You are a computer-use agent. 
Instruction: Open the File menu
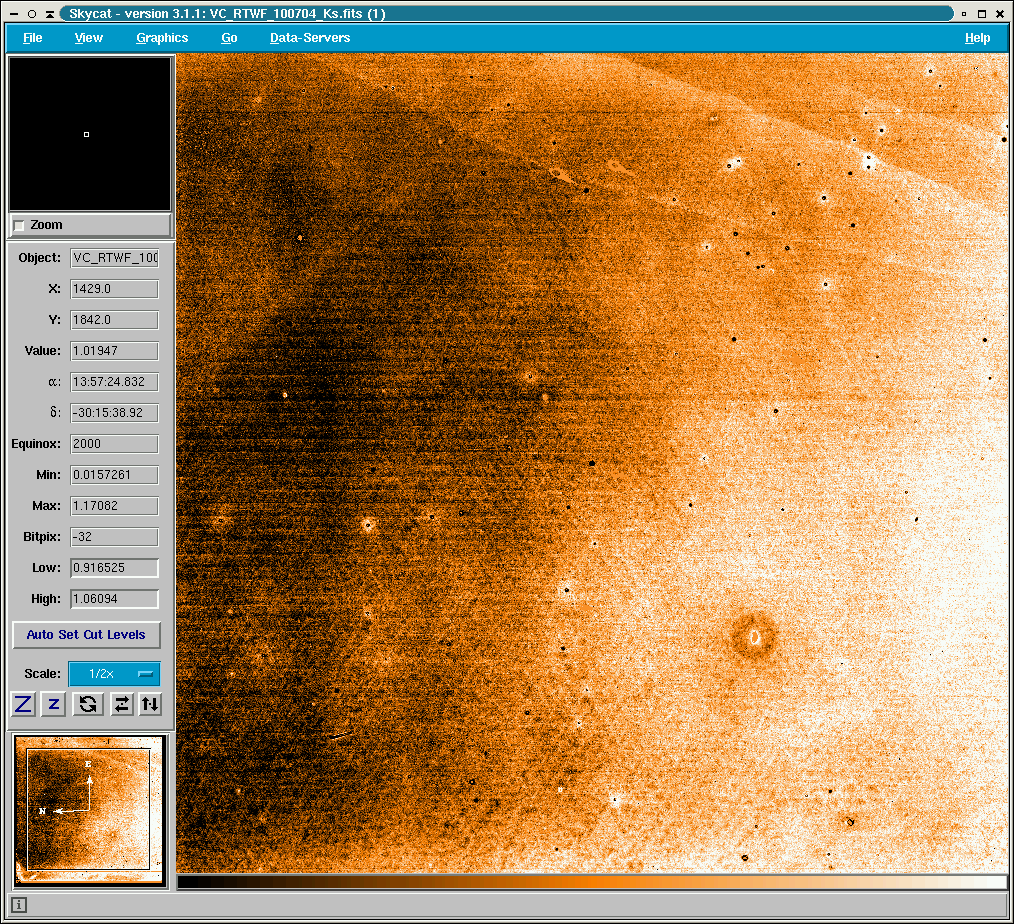[32, 38]
